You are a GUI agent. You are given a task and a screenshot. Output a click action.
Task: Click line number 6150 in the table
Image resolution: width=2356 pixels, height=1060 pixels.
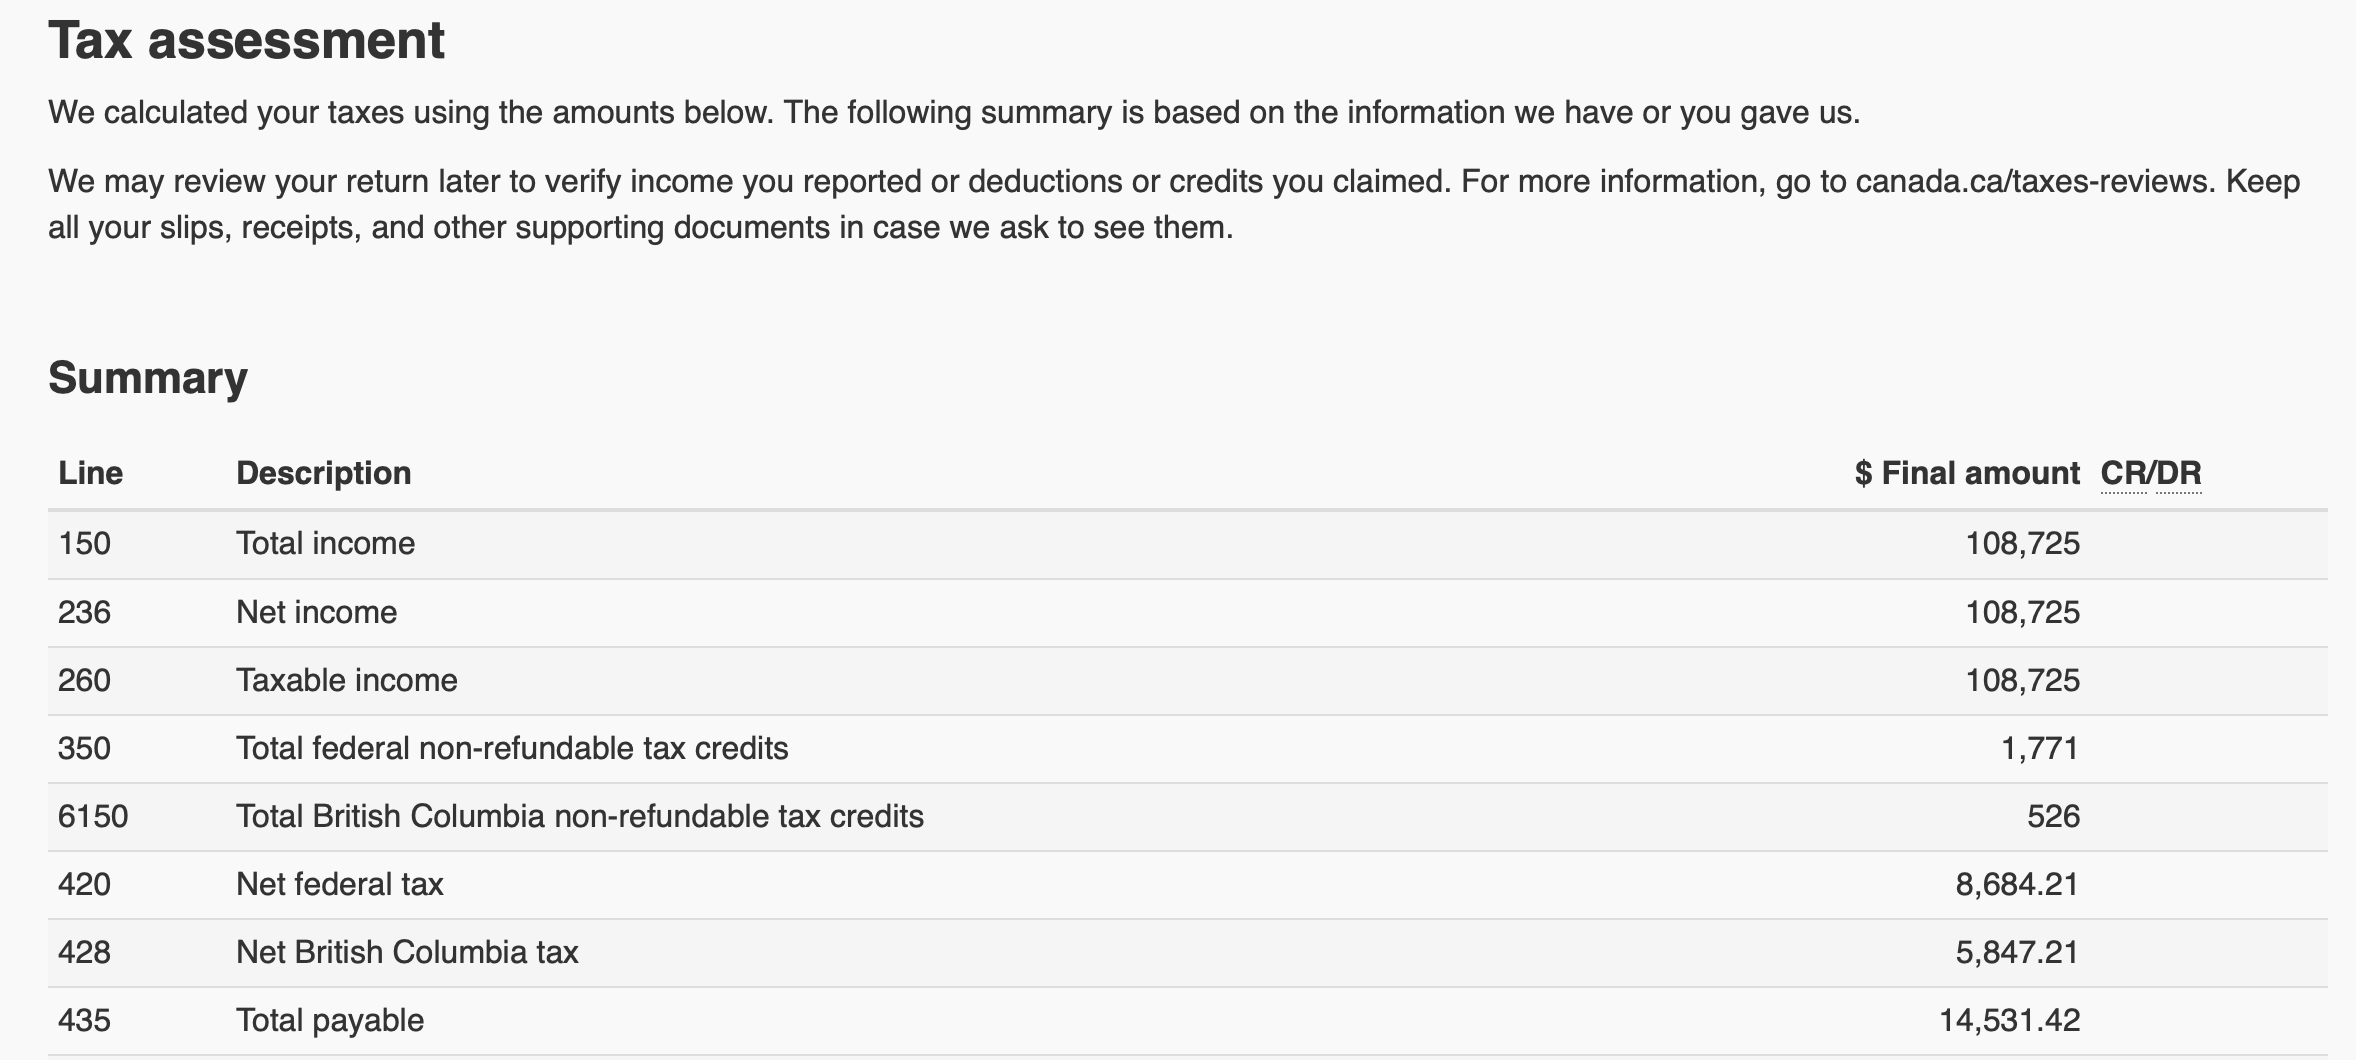[x=93, y=816]
